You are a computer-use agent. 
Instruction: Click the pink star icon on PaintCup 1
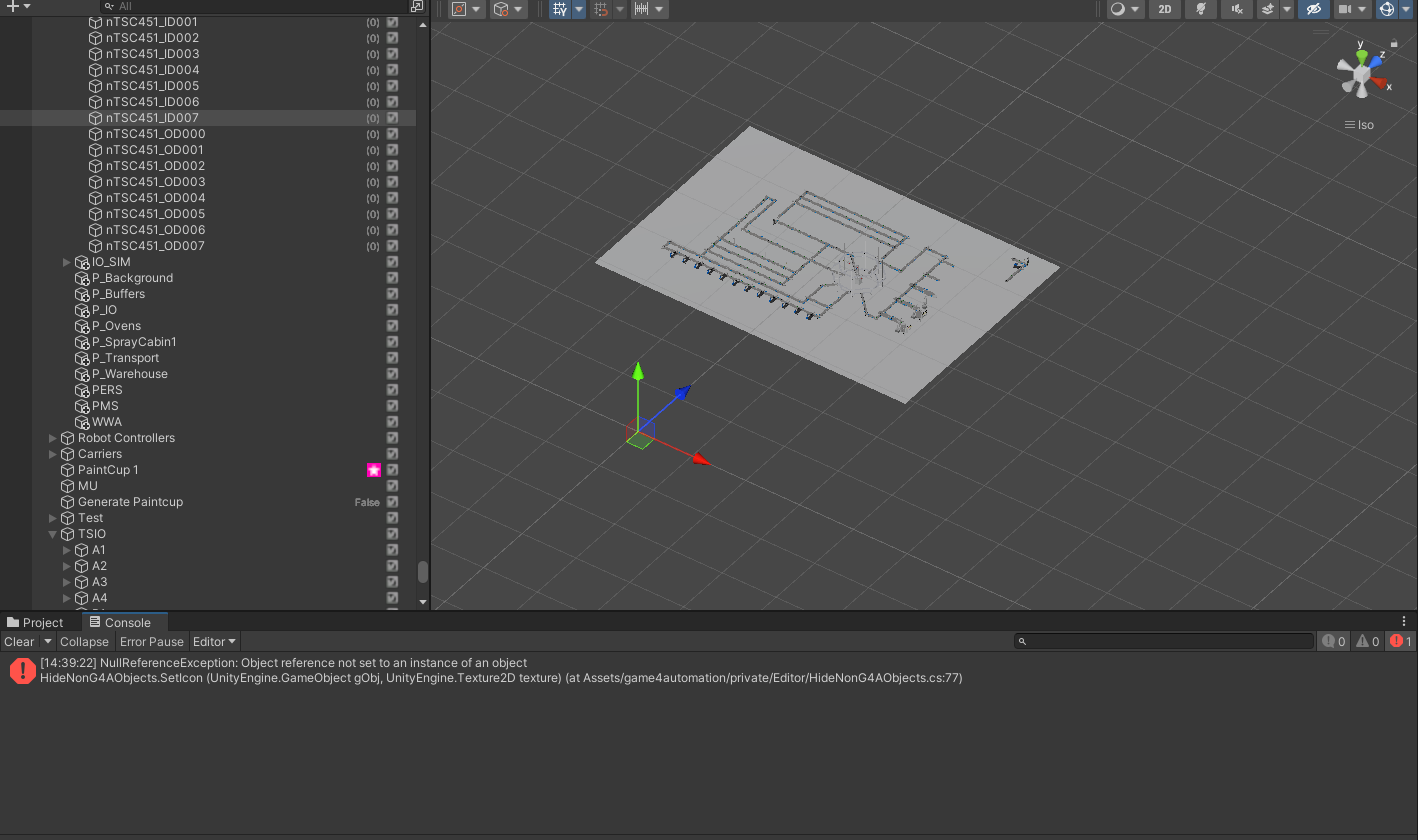374,470
